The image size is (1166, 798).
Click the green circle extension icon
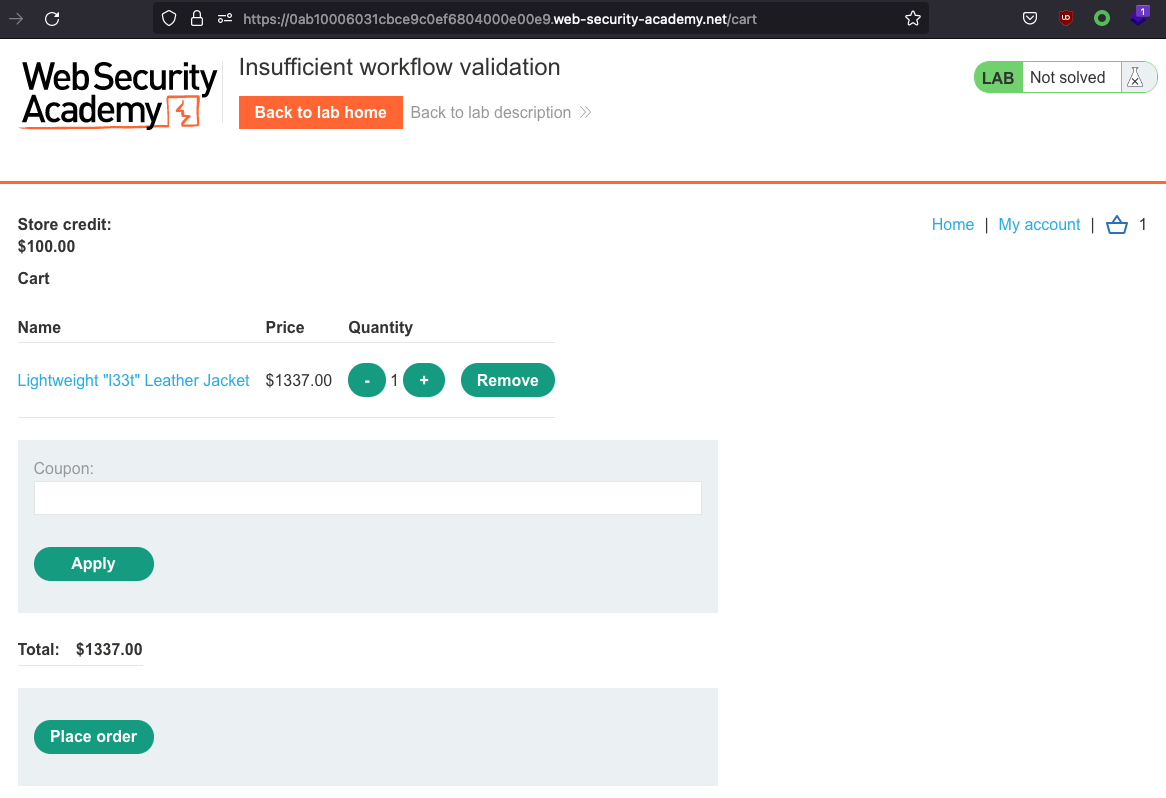pos(1102,18)
